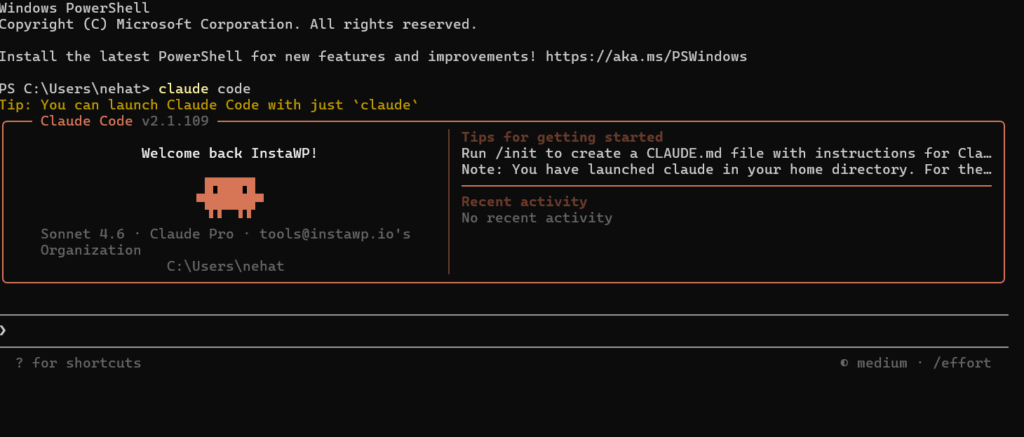This screenshot has width=1024, height=437.
Task: Click the 'Copyright (C) Microsoft Corporation' line
Action: pos(238,25)
